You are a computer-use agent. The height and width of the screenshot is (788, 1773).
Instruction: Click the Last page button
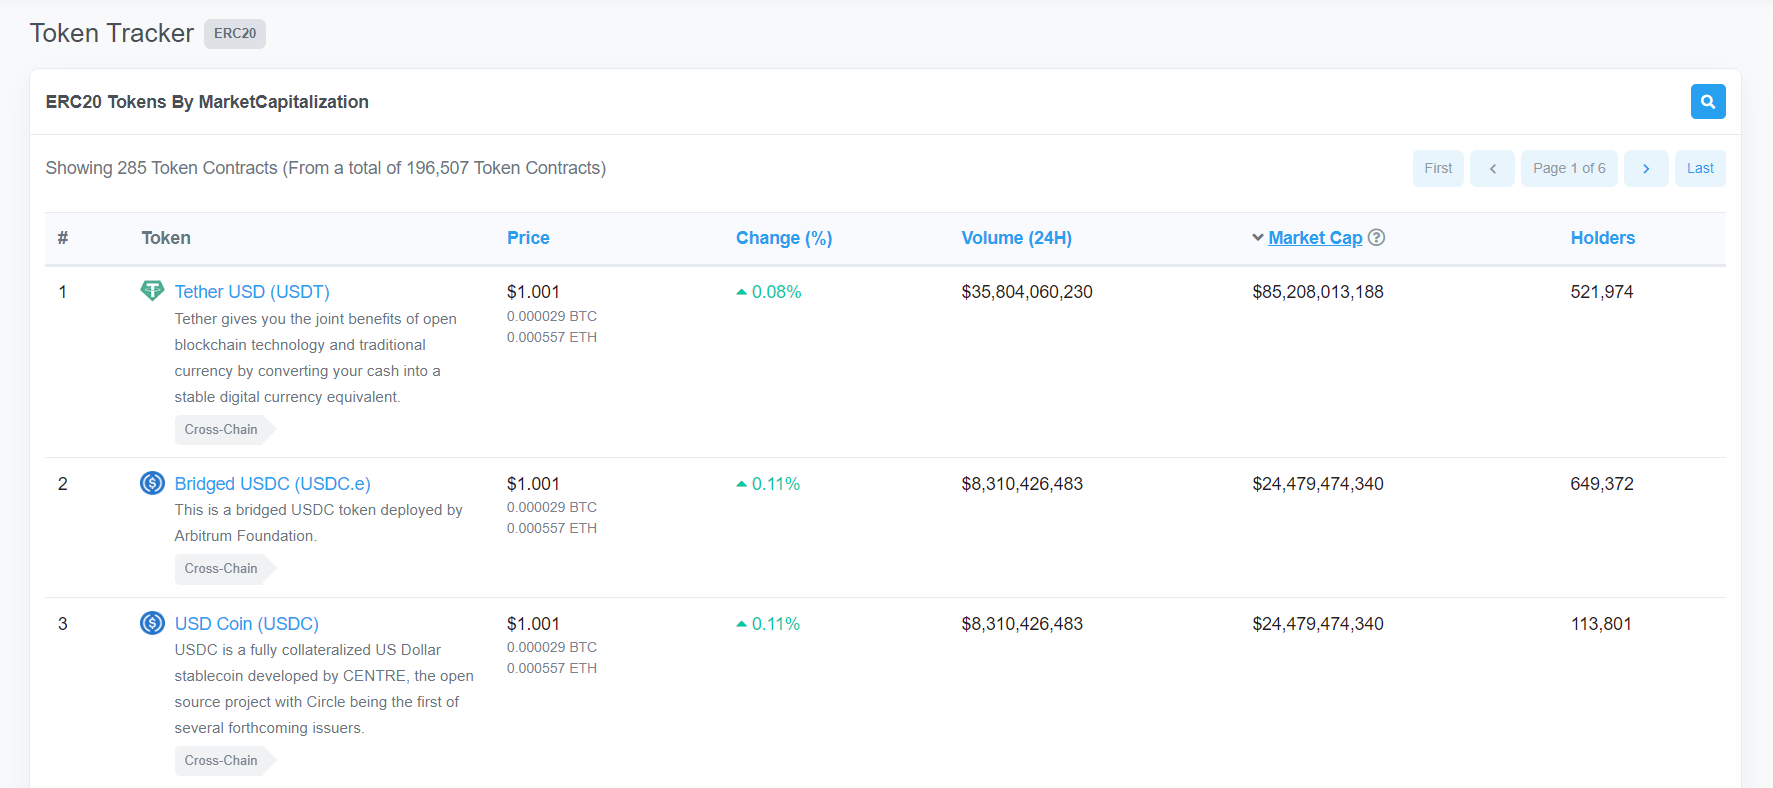tap(1700, 168)
